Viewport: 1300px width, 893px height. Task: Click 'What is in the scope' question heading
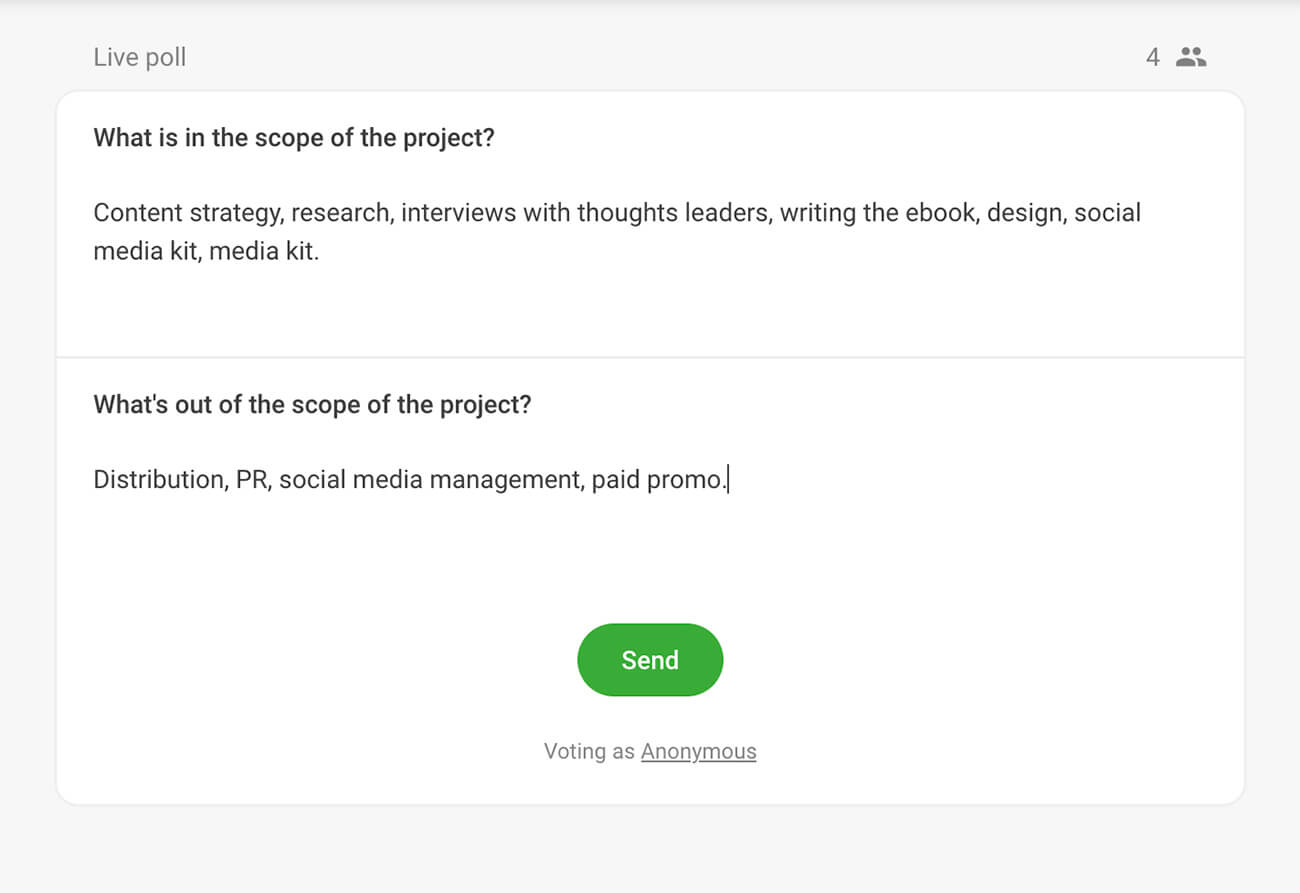click(x=294, y=137)
